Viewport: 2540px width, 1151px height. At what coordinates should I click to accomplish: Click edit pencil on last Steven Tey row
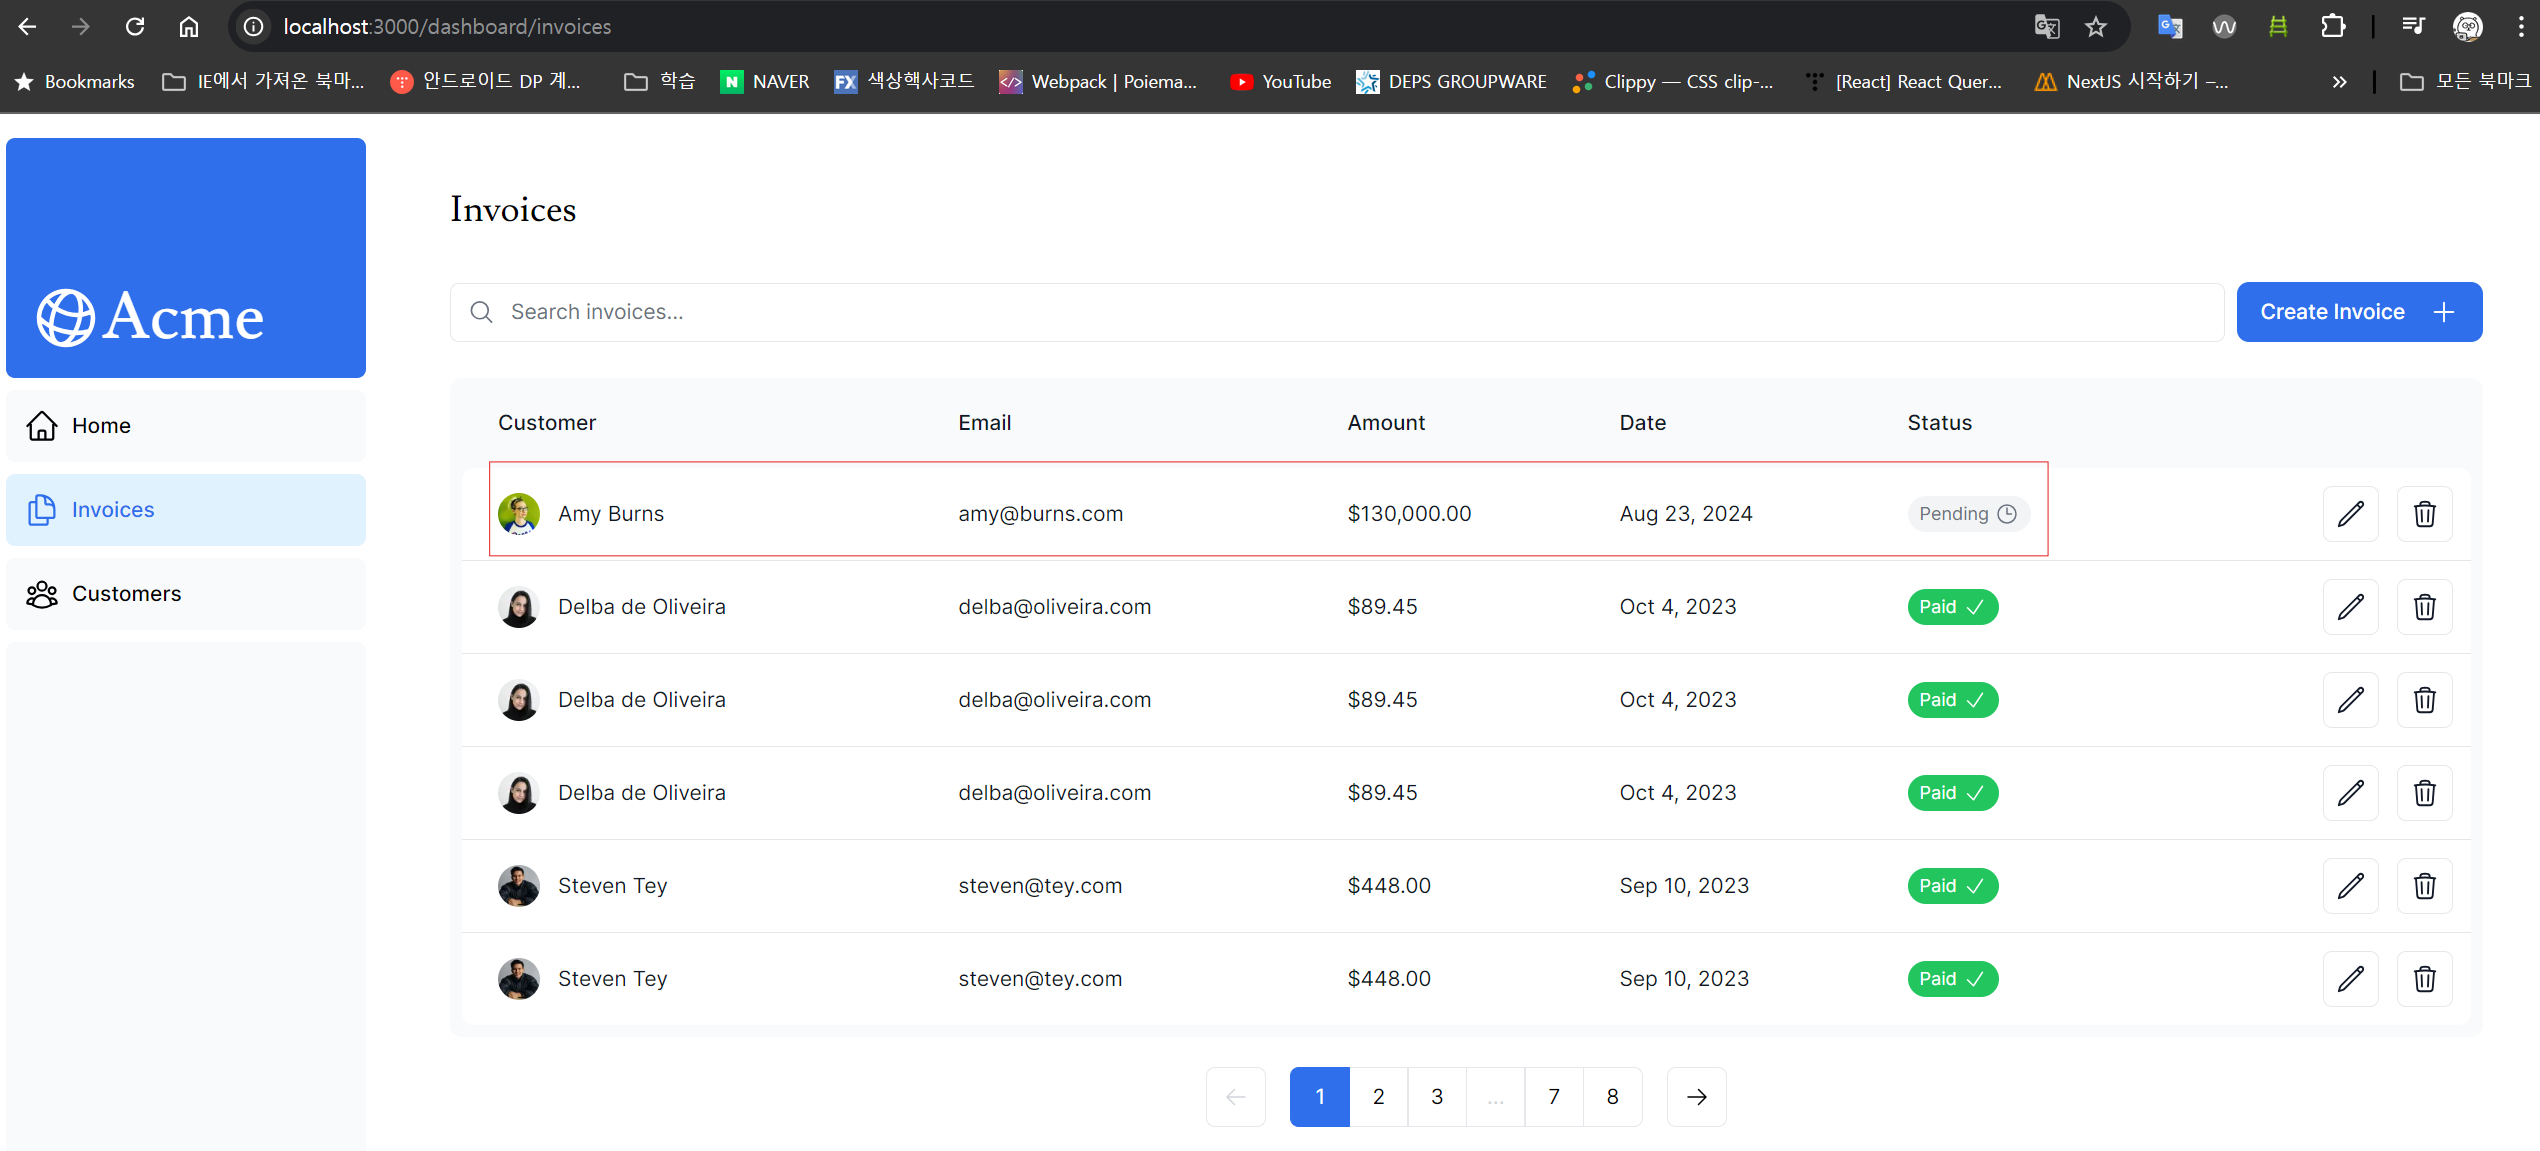click(2350, 979)
